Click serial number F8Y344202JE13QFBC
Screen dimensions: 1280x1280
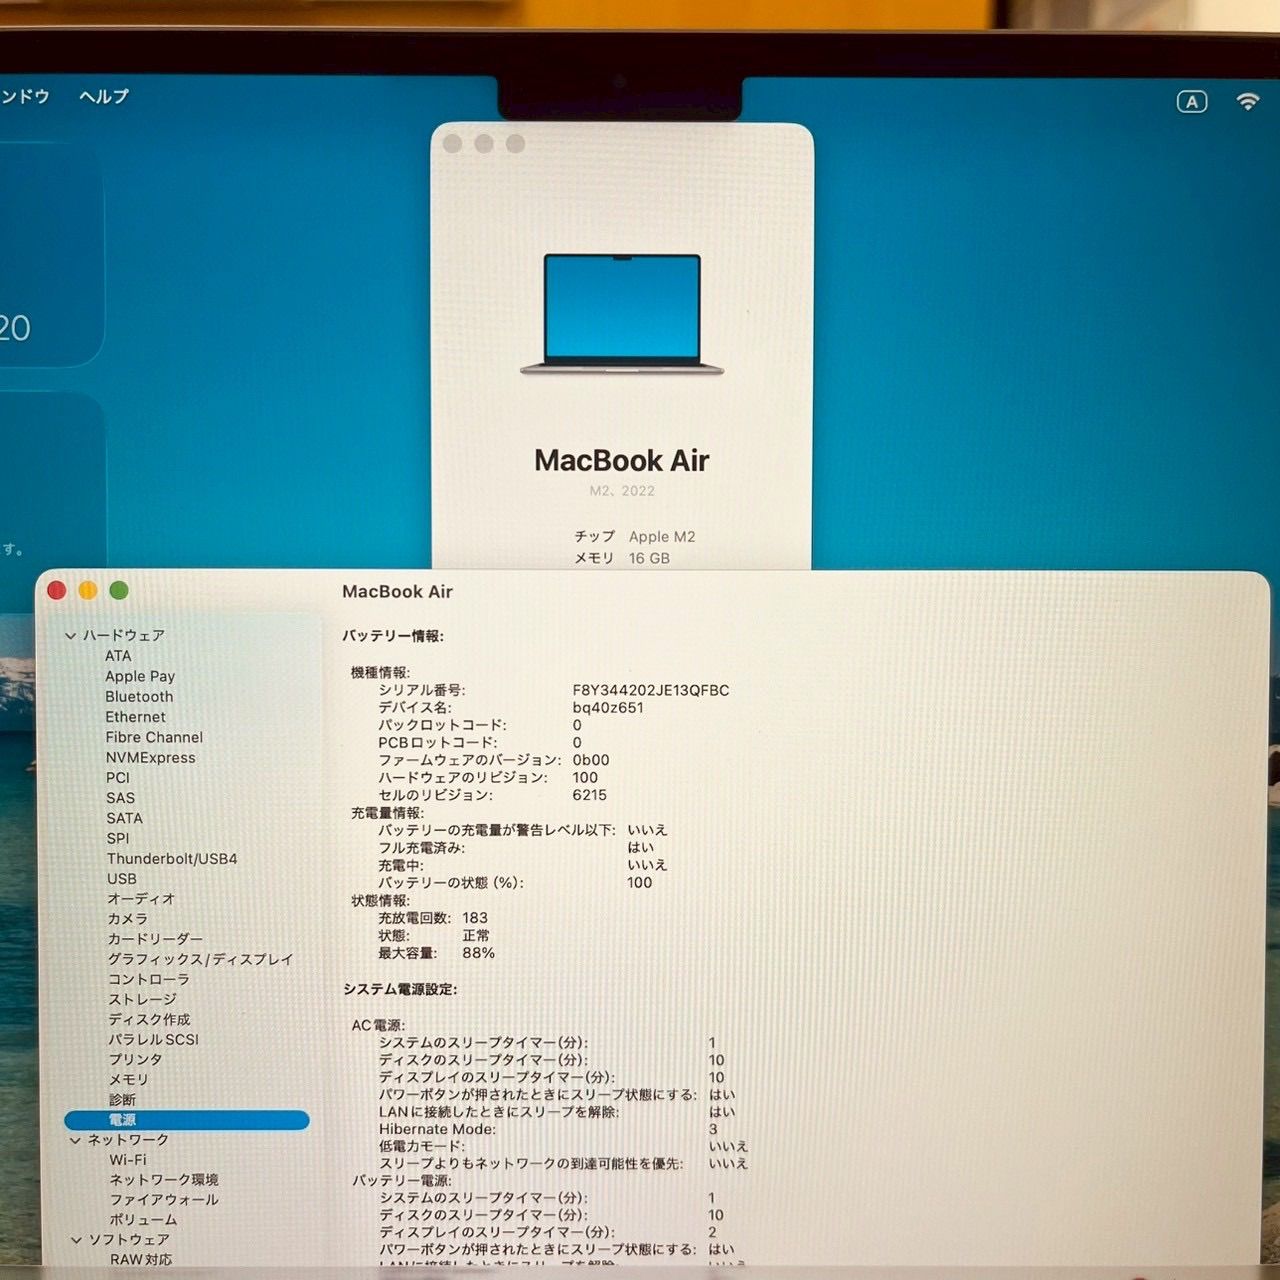(651, 690)
